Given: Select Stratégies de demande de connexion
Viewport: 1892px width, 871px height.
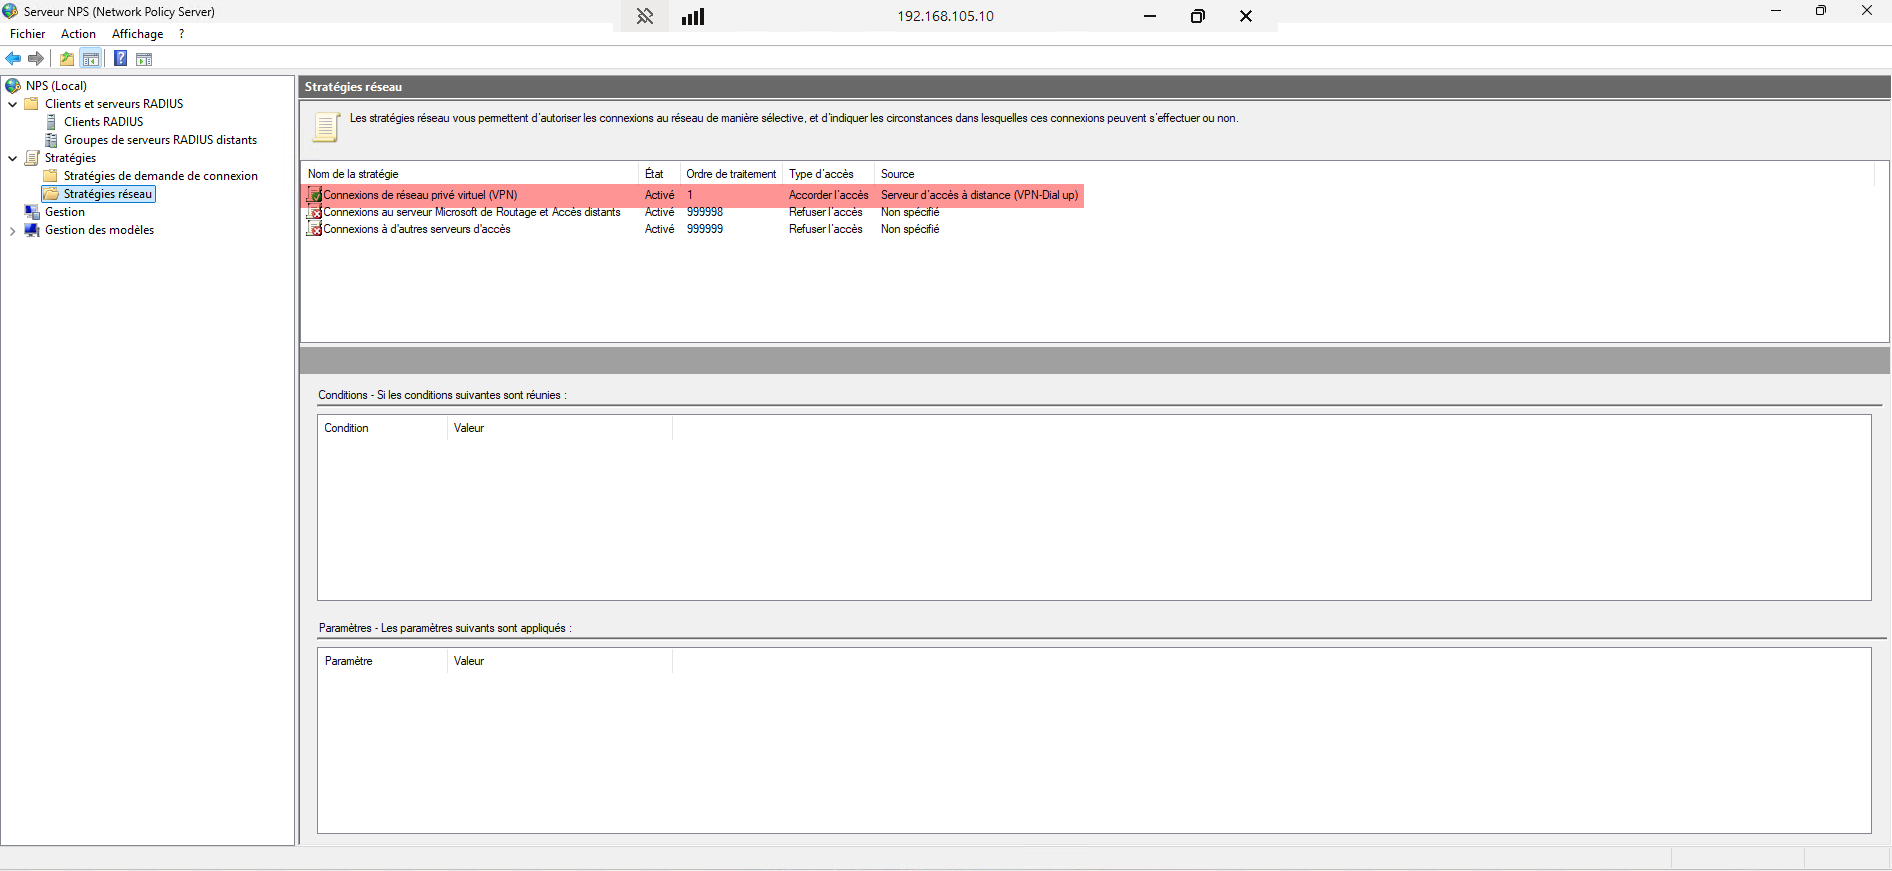Looking at the screenshot, I should (x=160, y=176).
